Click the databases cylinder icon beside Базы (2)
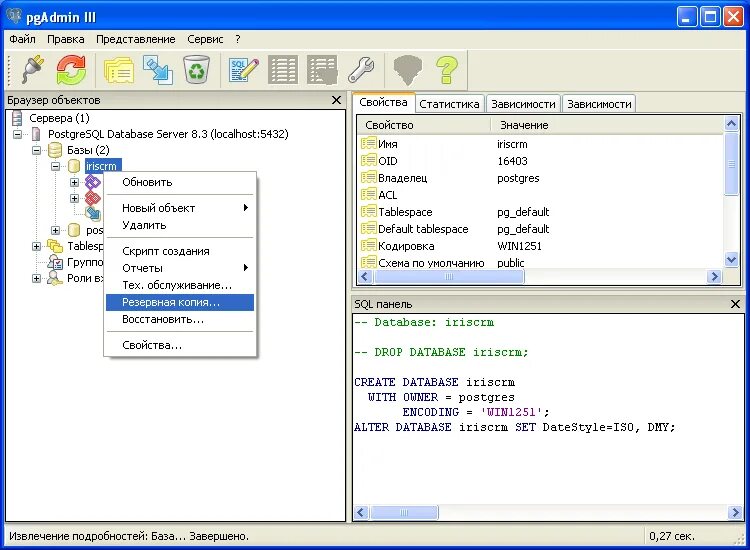The height and width of the screenshot is (550, 750). point(55,150)
